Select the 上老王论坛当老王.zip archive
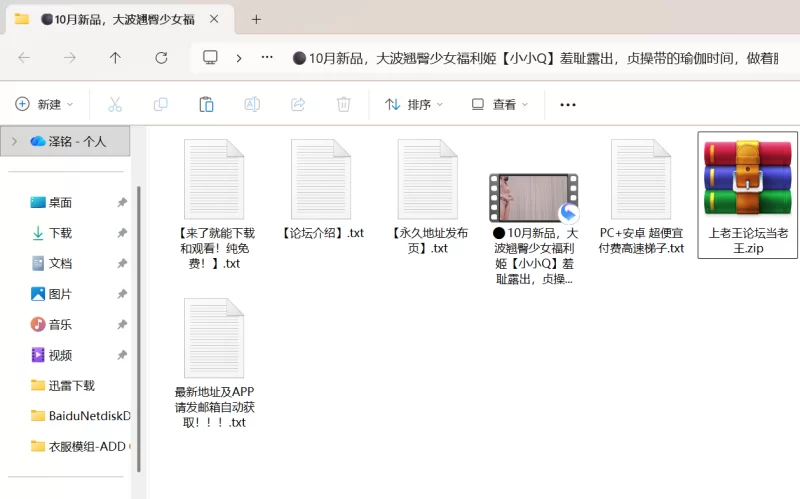 click(747, 195)
